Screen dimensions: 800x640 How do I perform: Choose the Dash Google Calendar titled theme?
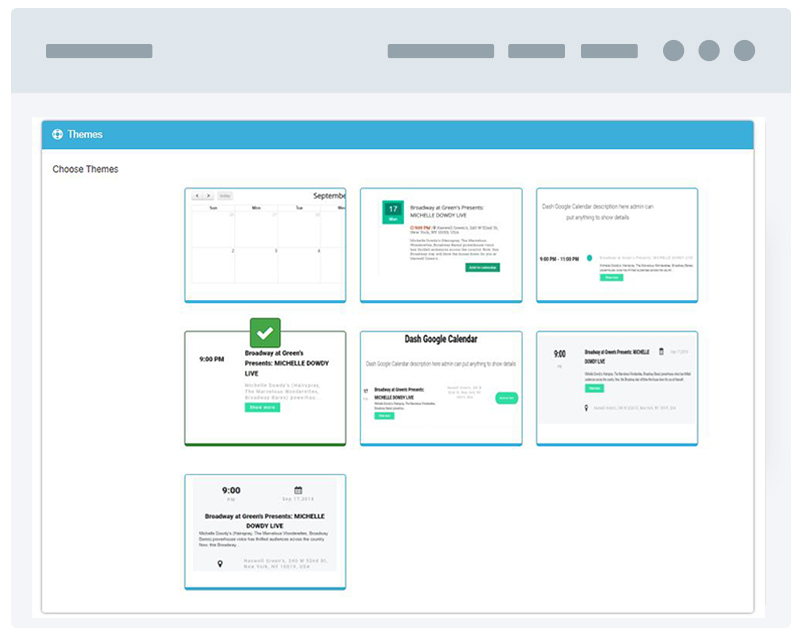441,388
